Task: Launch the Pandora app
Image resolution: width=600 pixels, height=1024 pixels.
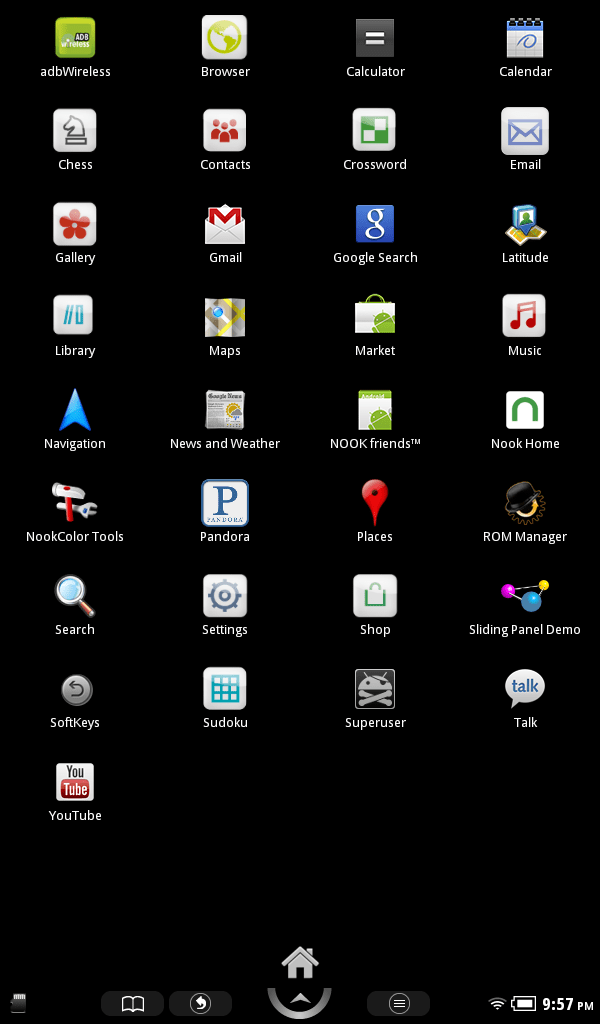Action: tap(225, 503)
